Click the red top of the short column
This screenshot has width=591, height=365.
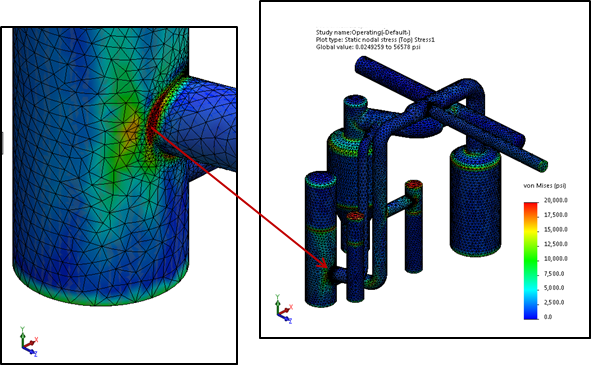[x=414, y=184]
